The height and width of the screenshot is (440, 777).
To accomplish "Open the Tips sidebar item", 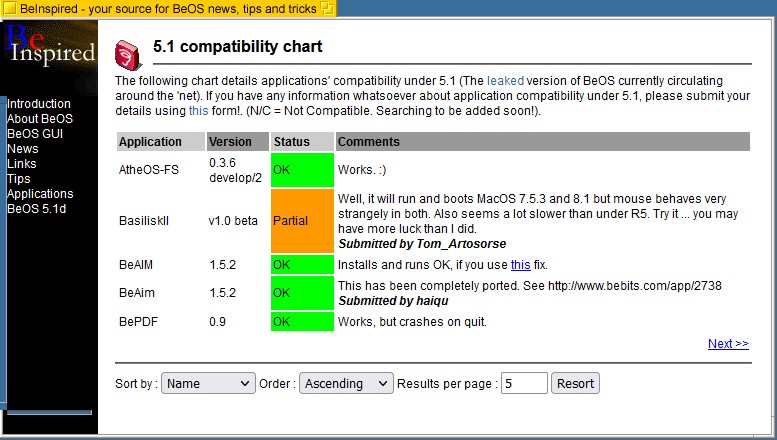I will (19, 179).
